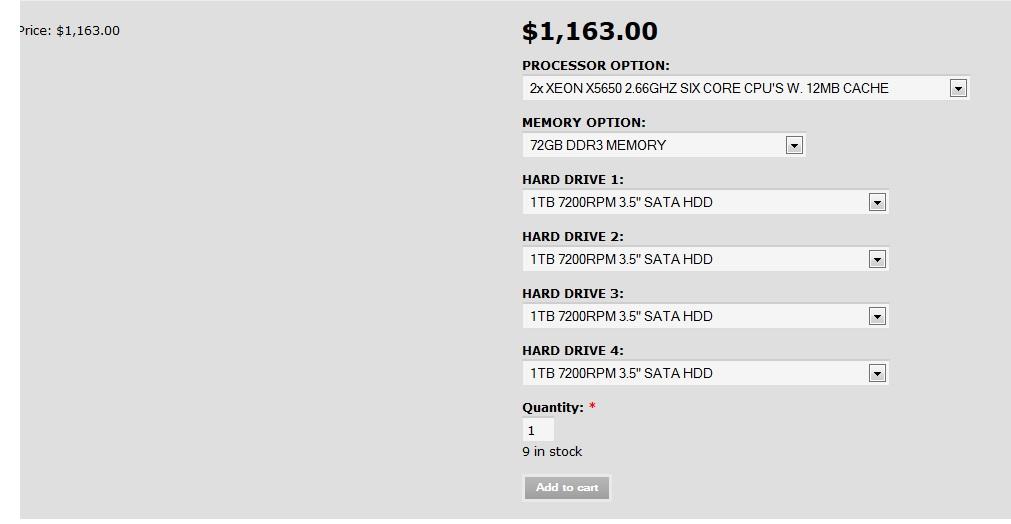
Task: Click the red required asterisk next to Quantity
Action: click(592, 406)
